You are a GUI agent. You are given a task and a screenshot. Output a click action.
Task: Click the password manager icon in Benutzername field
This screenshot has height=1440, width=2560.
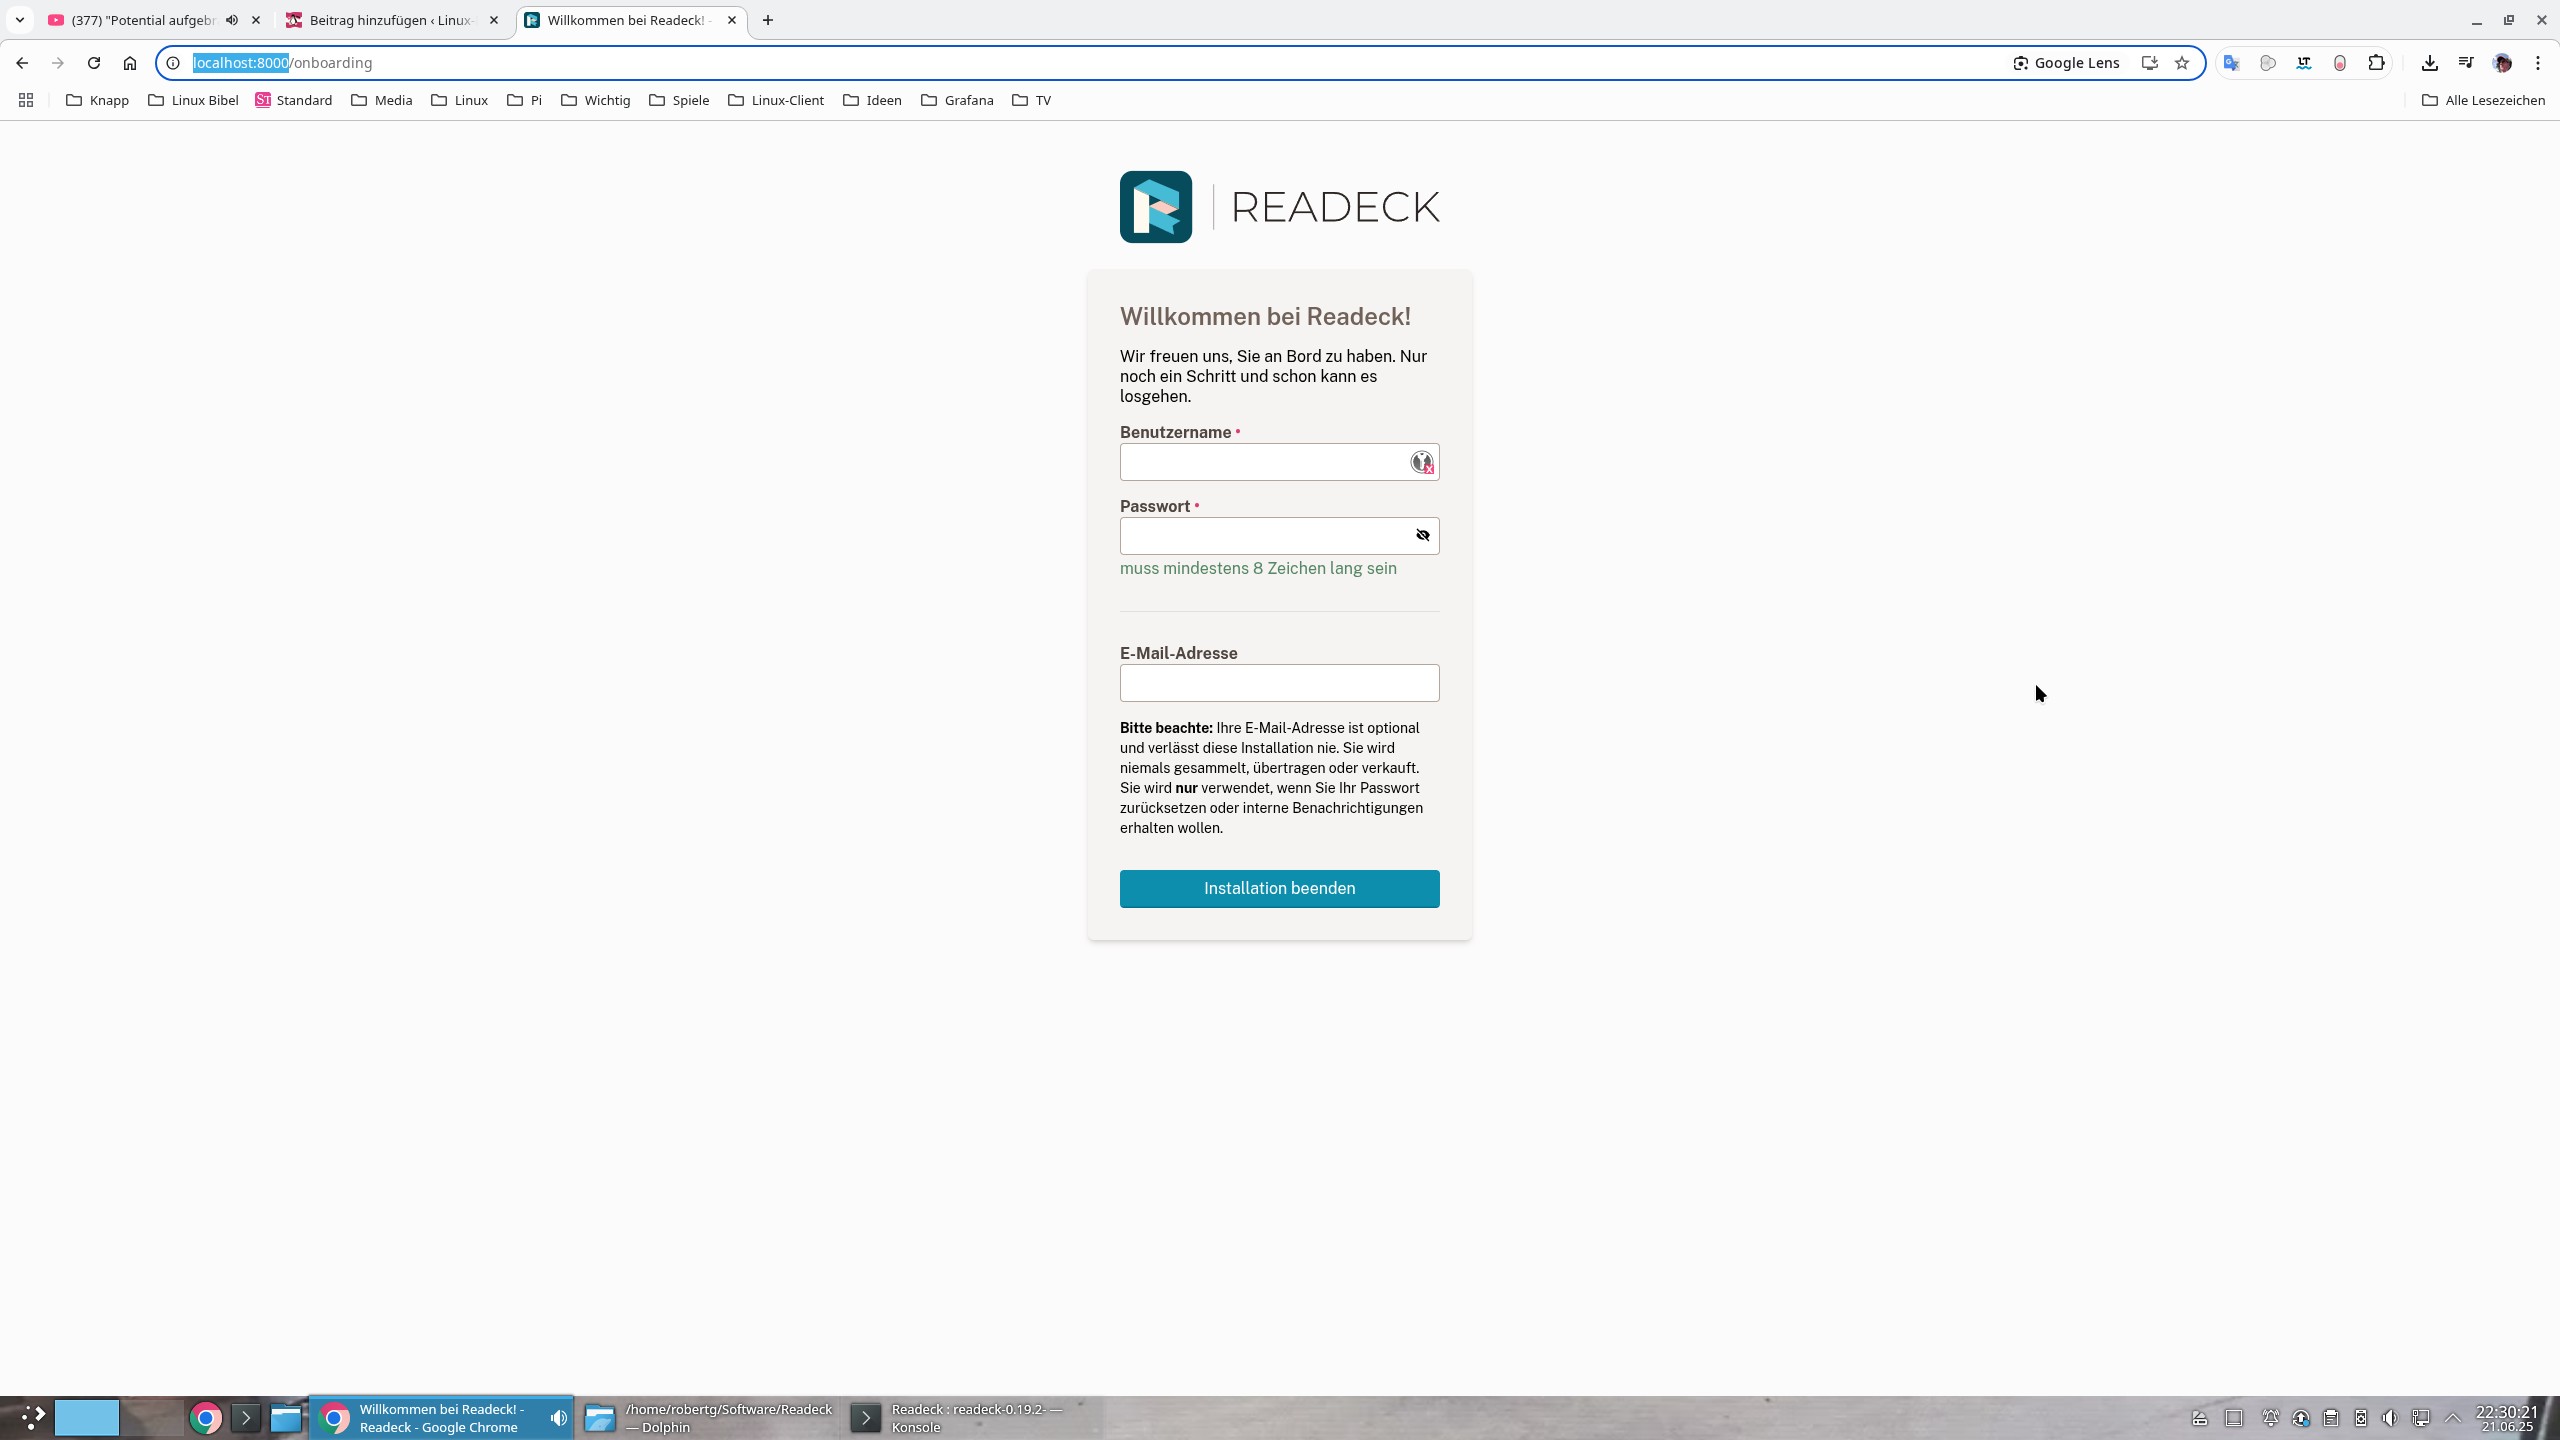[1421, 462]
